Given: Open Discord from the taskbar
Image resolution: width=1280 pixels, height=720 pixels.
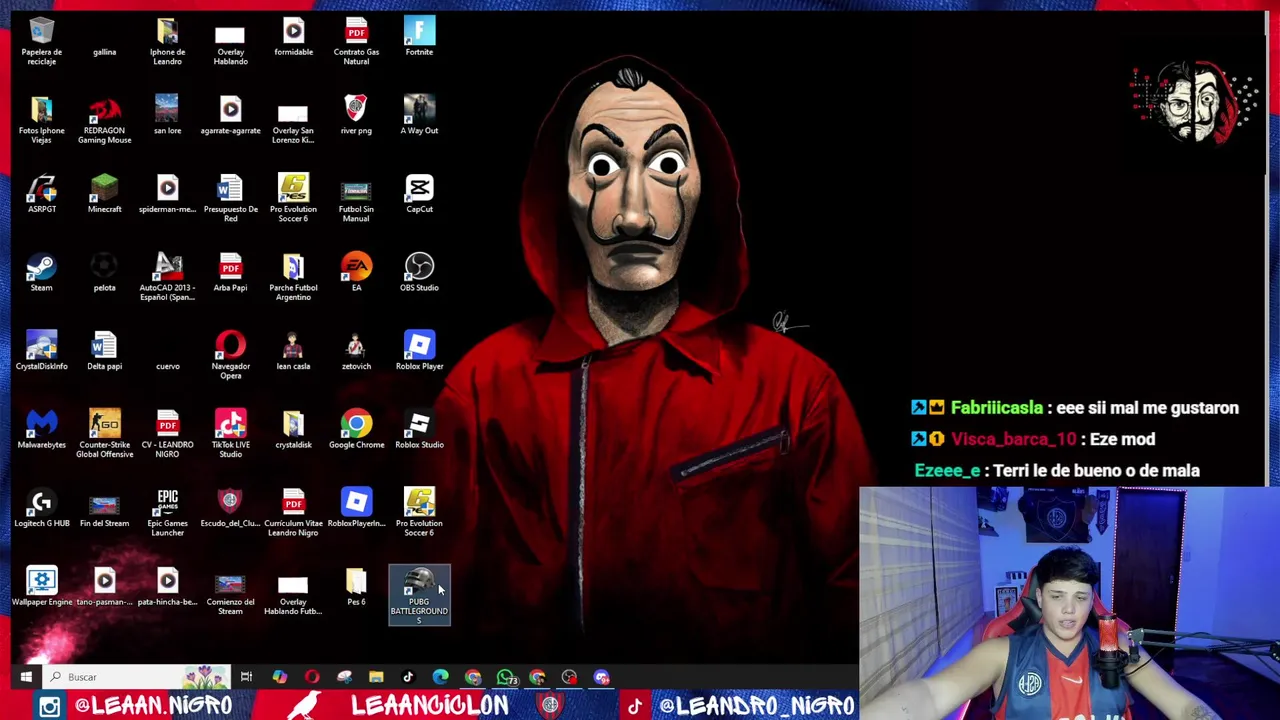Looking at the screenshot, I should (x=602, y=677).
